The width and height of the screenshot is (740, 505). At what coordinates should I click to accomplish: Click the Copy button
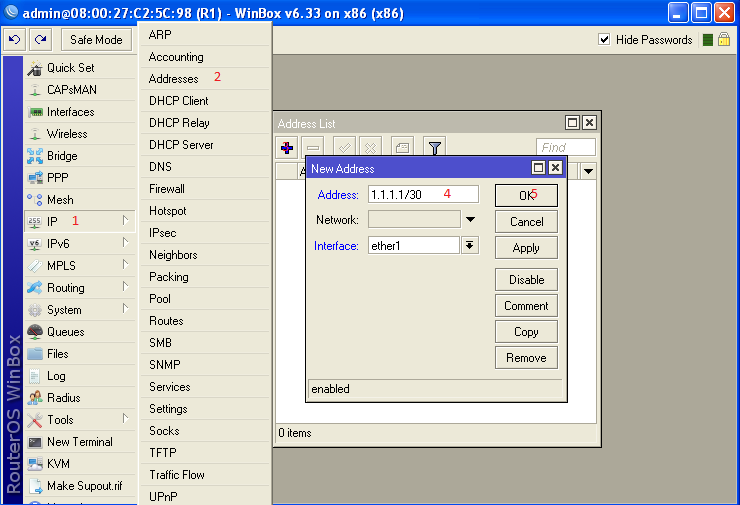click(x=526, y=332)
